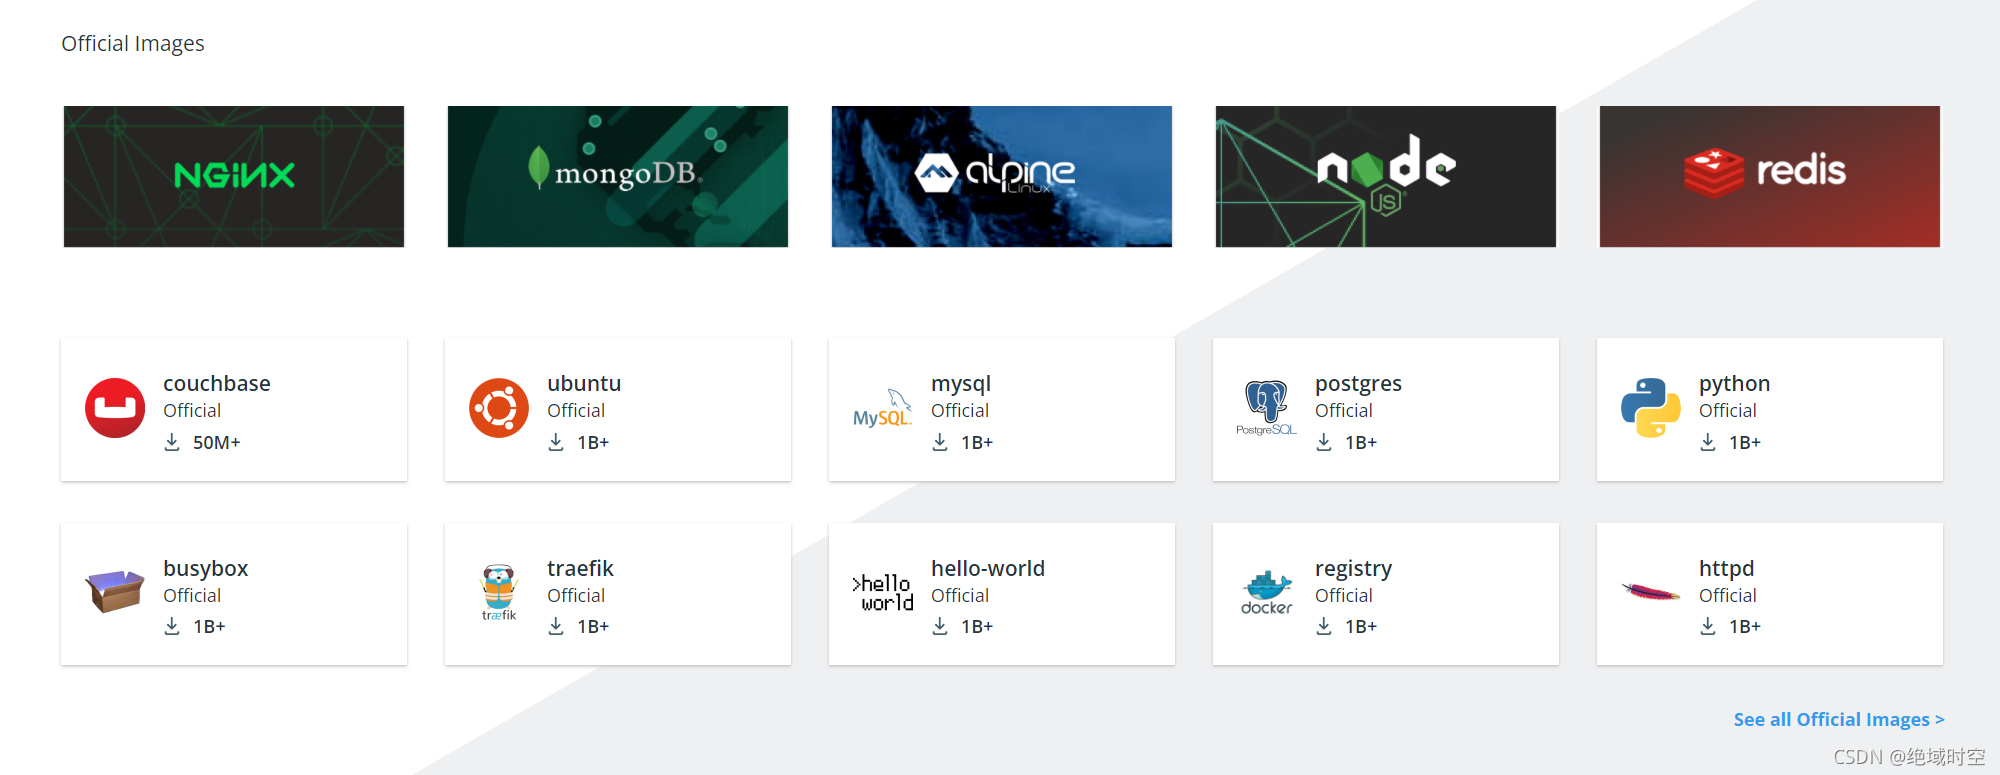Follow See all Official Images link
This screenshot has height=775, width=2000.
1839,719
